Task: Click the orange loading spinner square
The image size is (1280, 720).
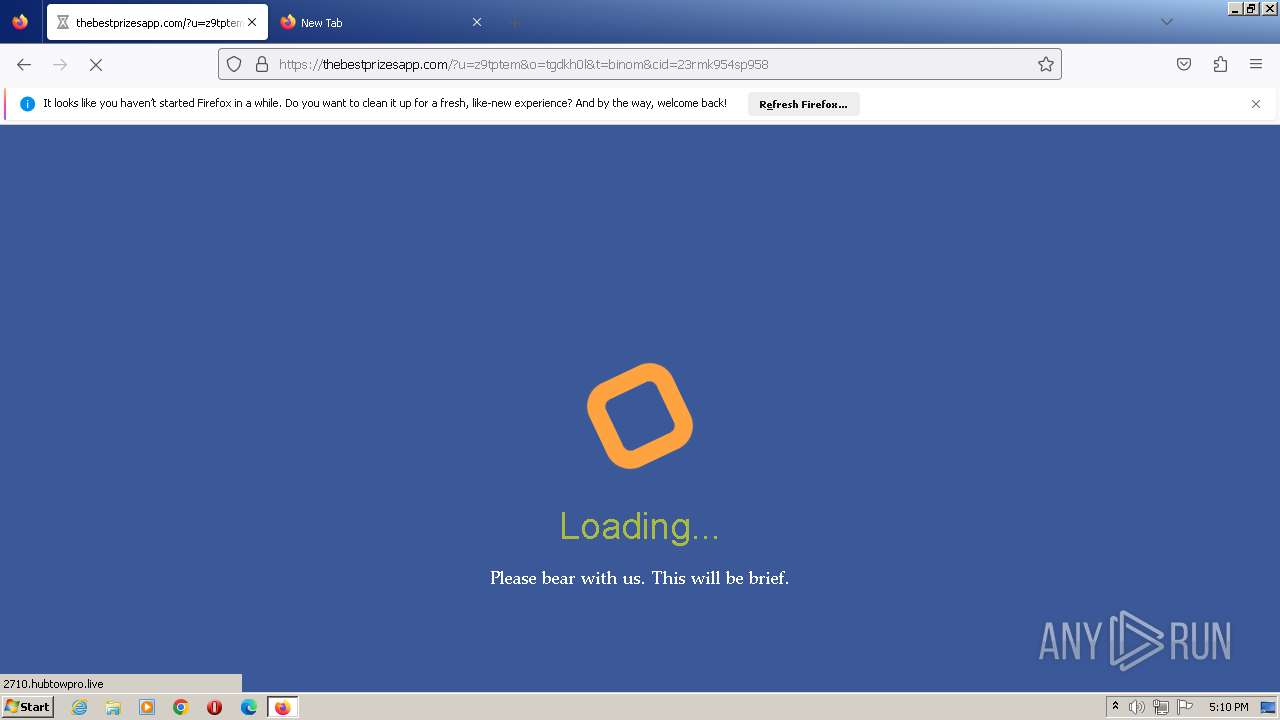Action: tap(640, 416)
